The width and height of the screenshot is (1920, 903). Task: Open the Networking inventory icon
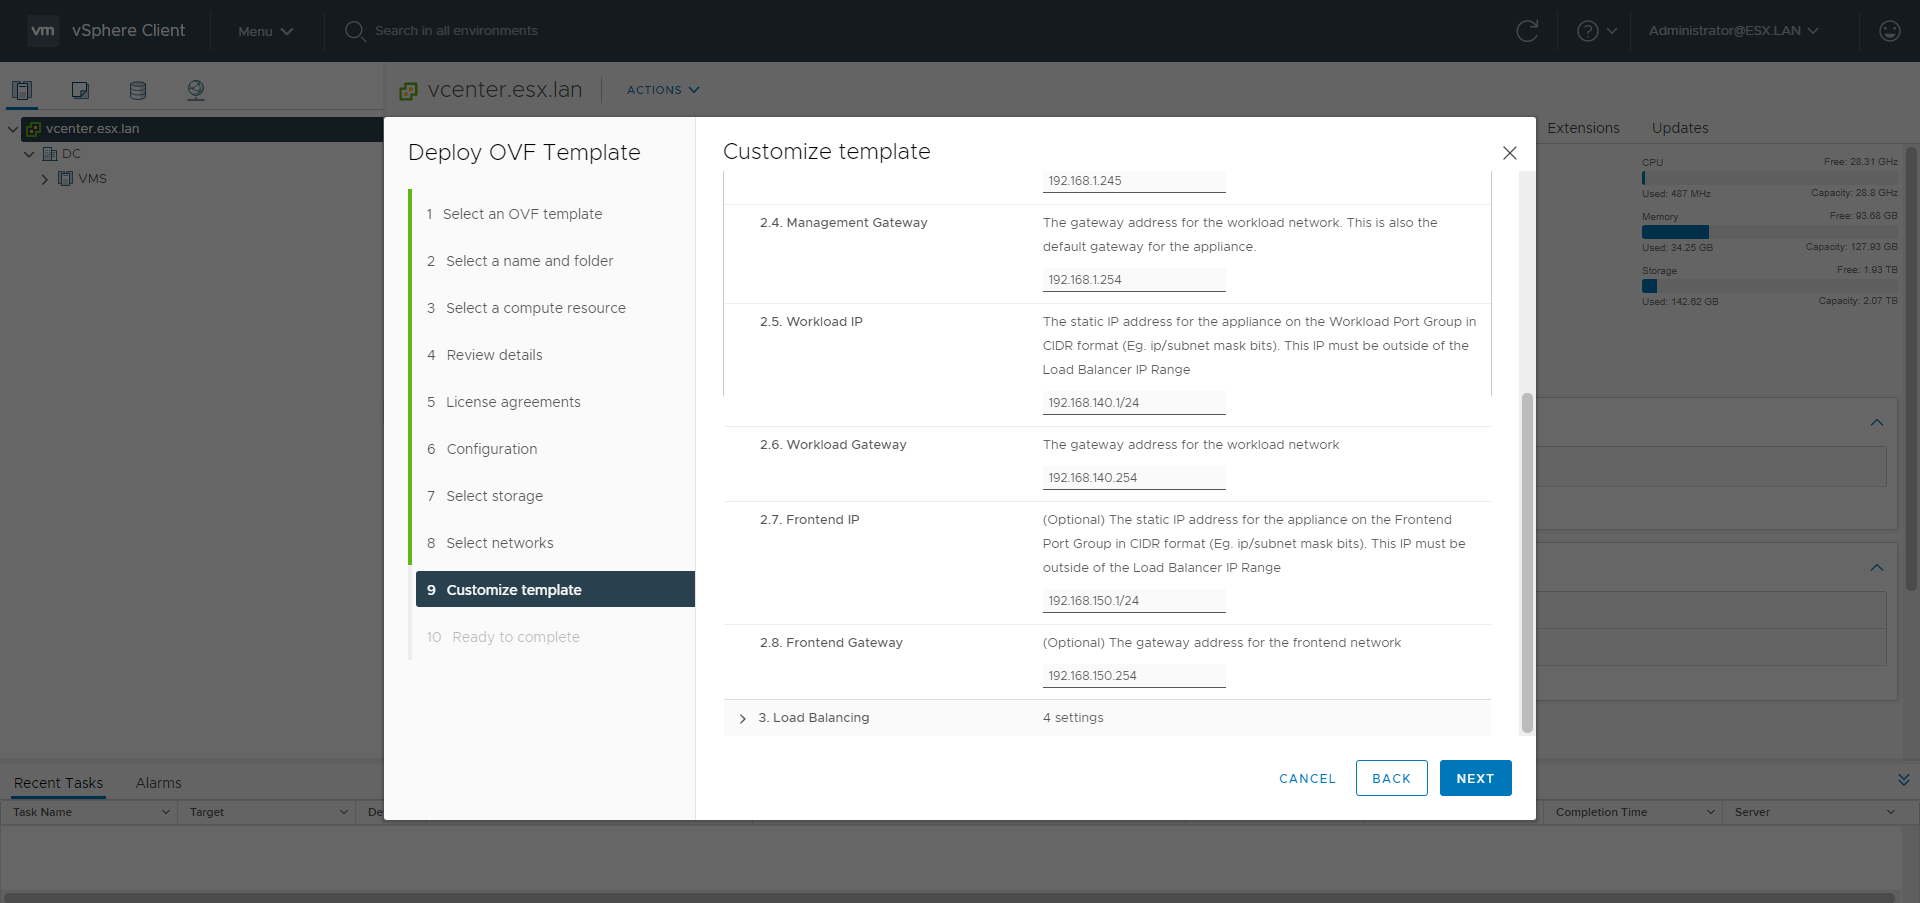point(196,90)
